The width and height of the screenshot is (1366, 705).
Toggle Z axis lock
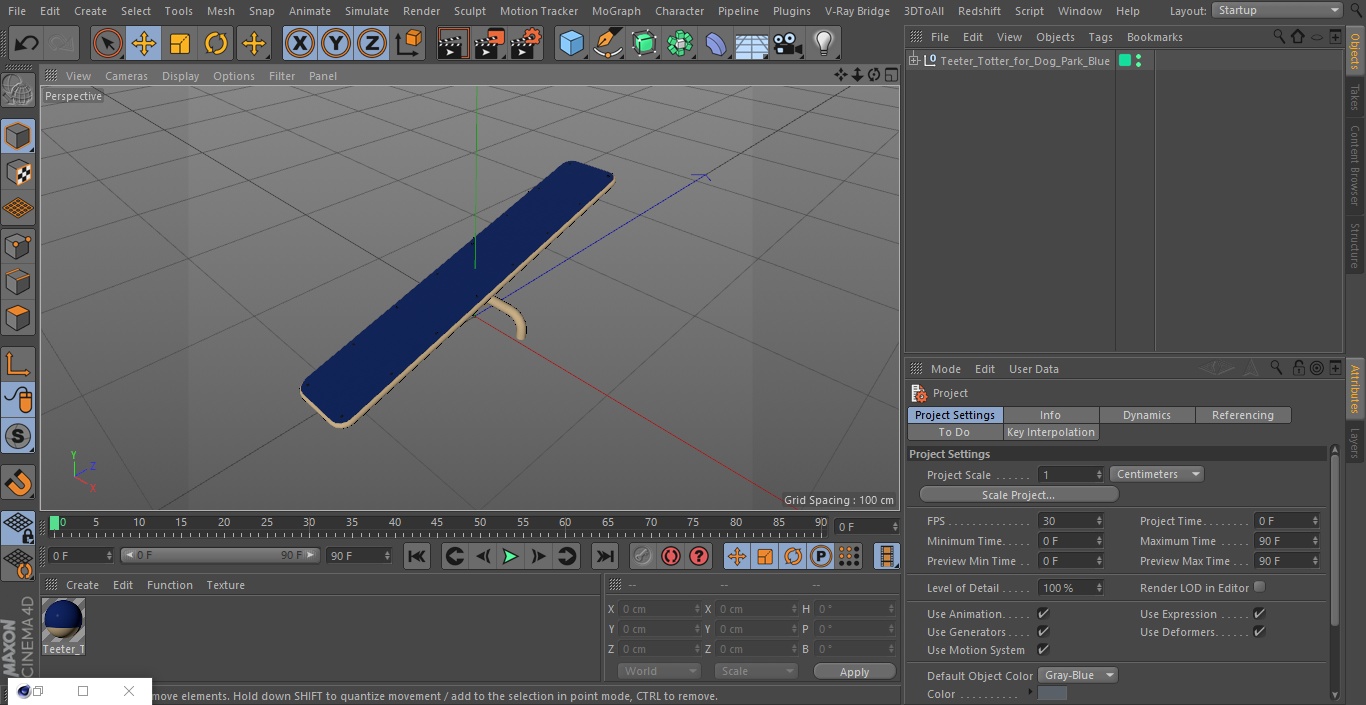point(371,43)
